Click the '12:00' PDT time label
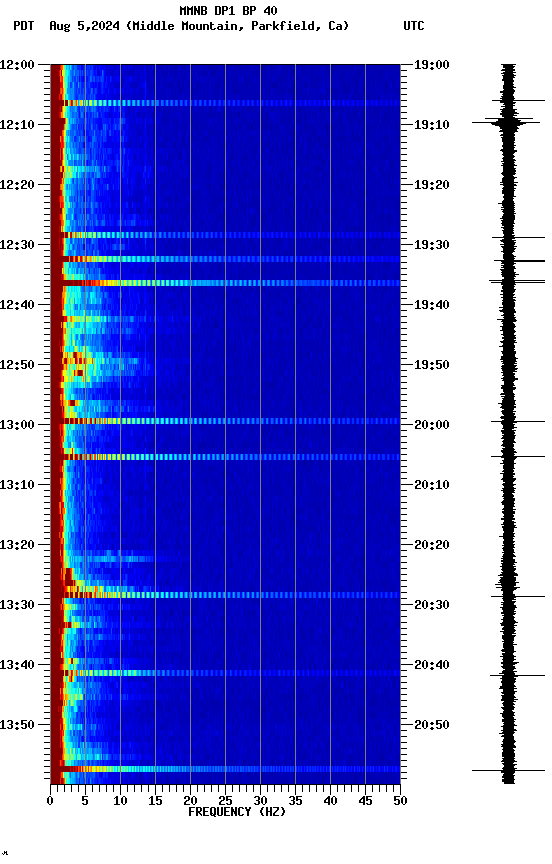 tap(17, 65)
